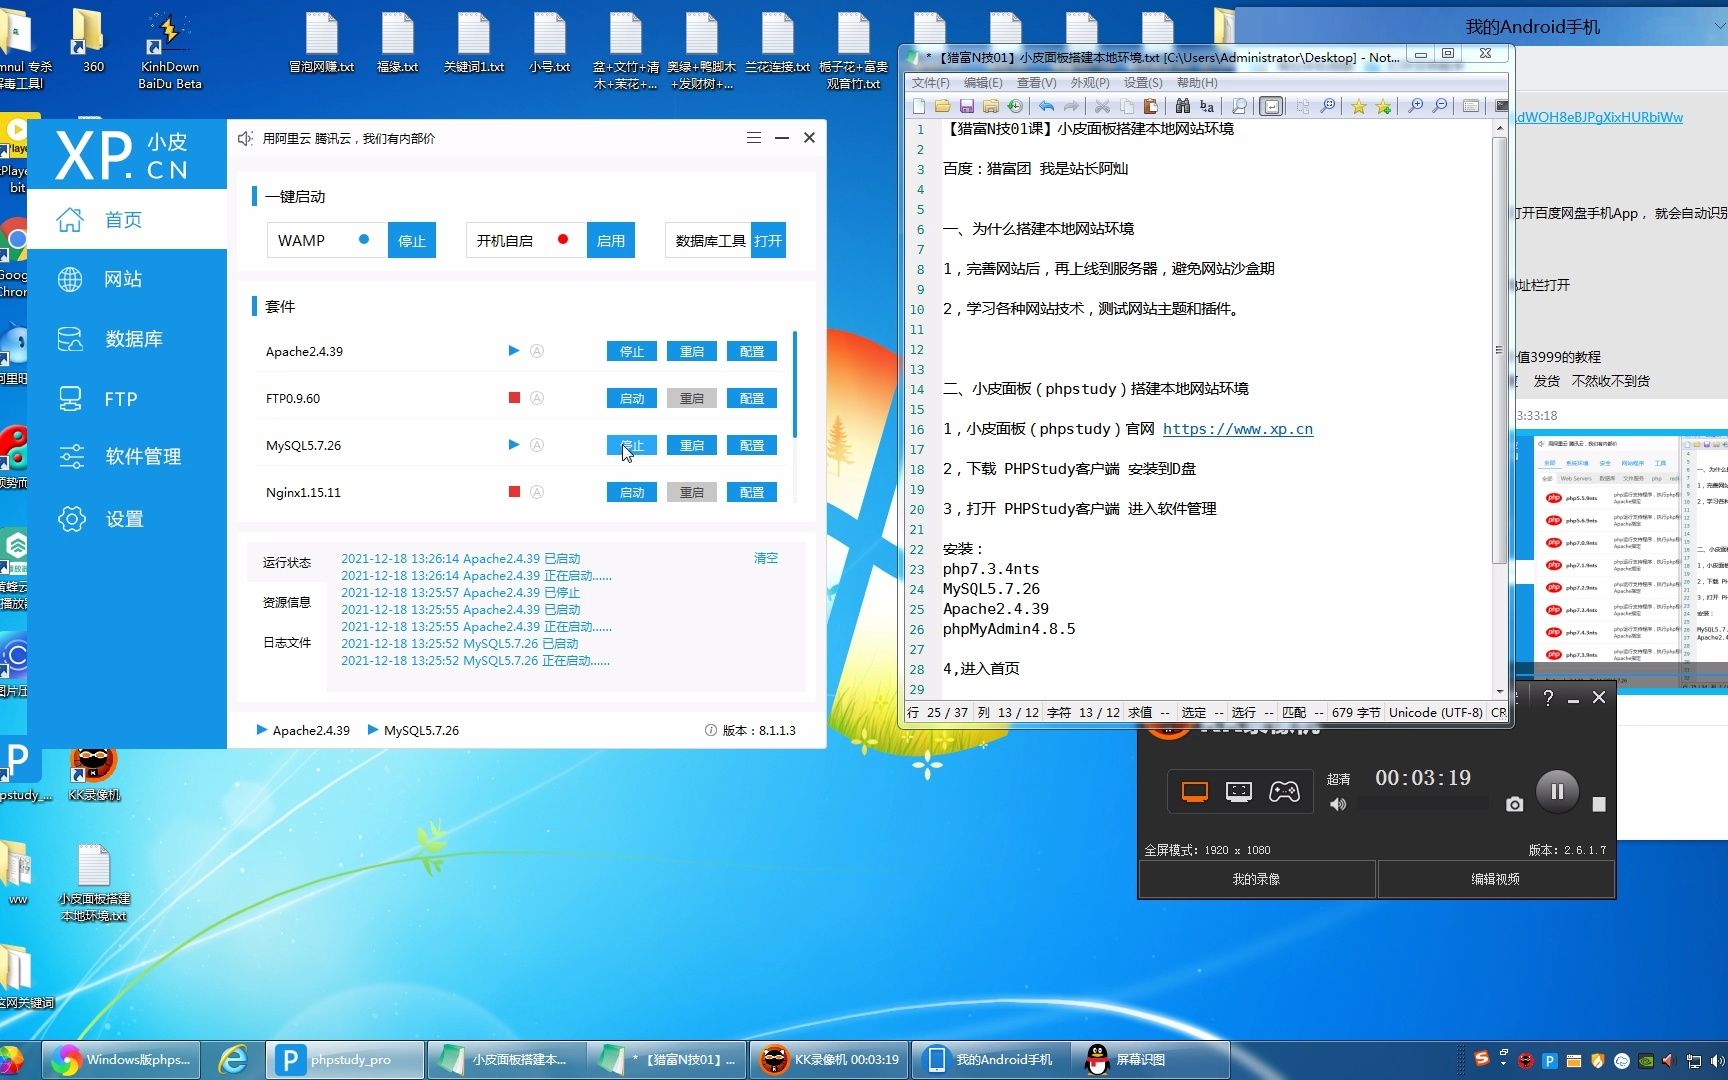Viewport: 1728px width, 1080px height.
Task: Clear the log with 清空
Action: (x=766, y=558)
